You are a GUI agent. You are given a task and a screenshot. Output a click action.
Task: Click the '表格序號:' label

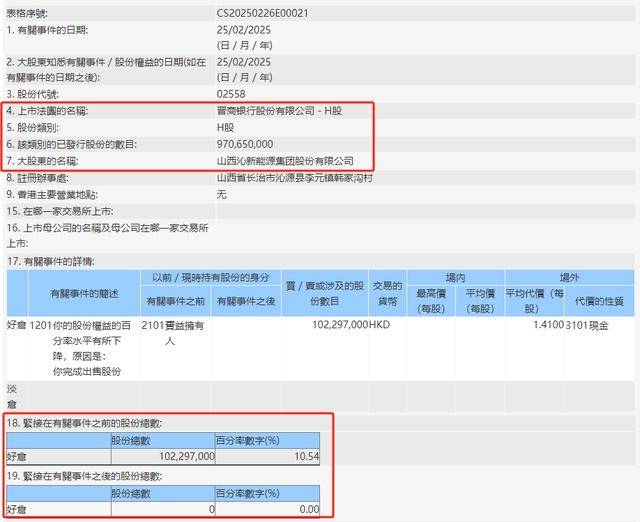[27, 13]
